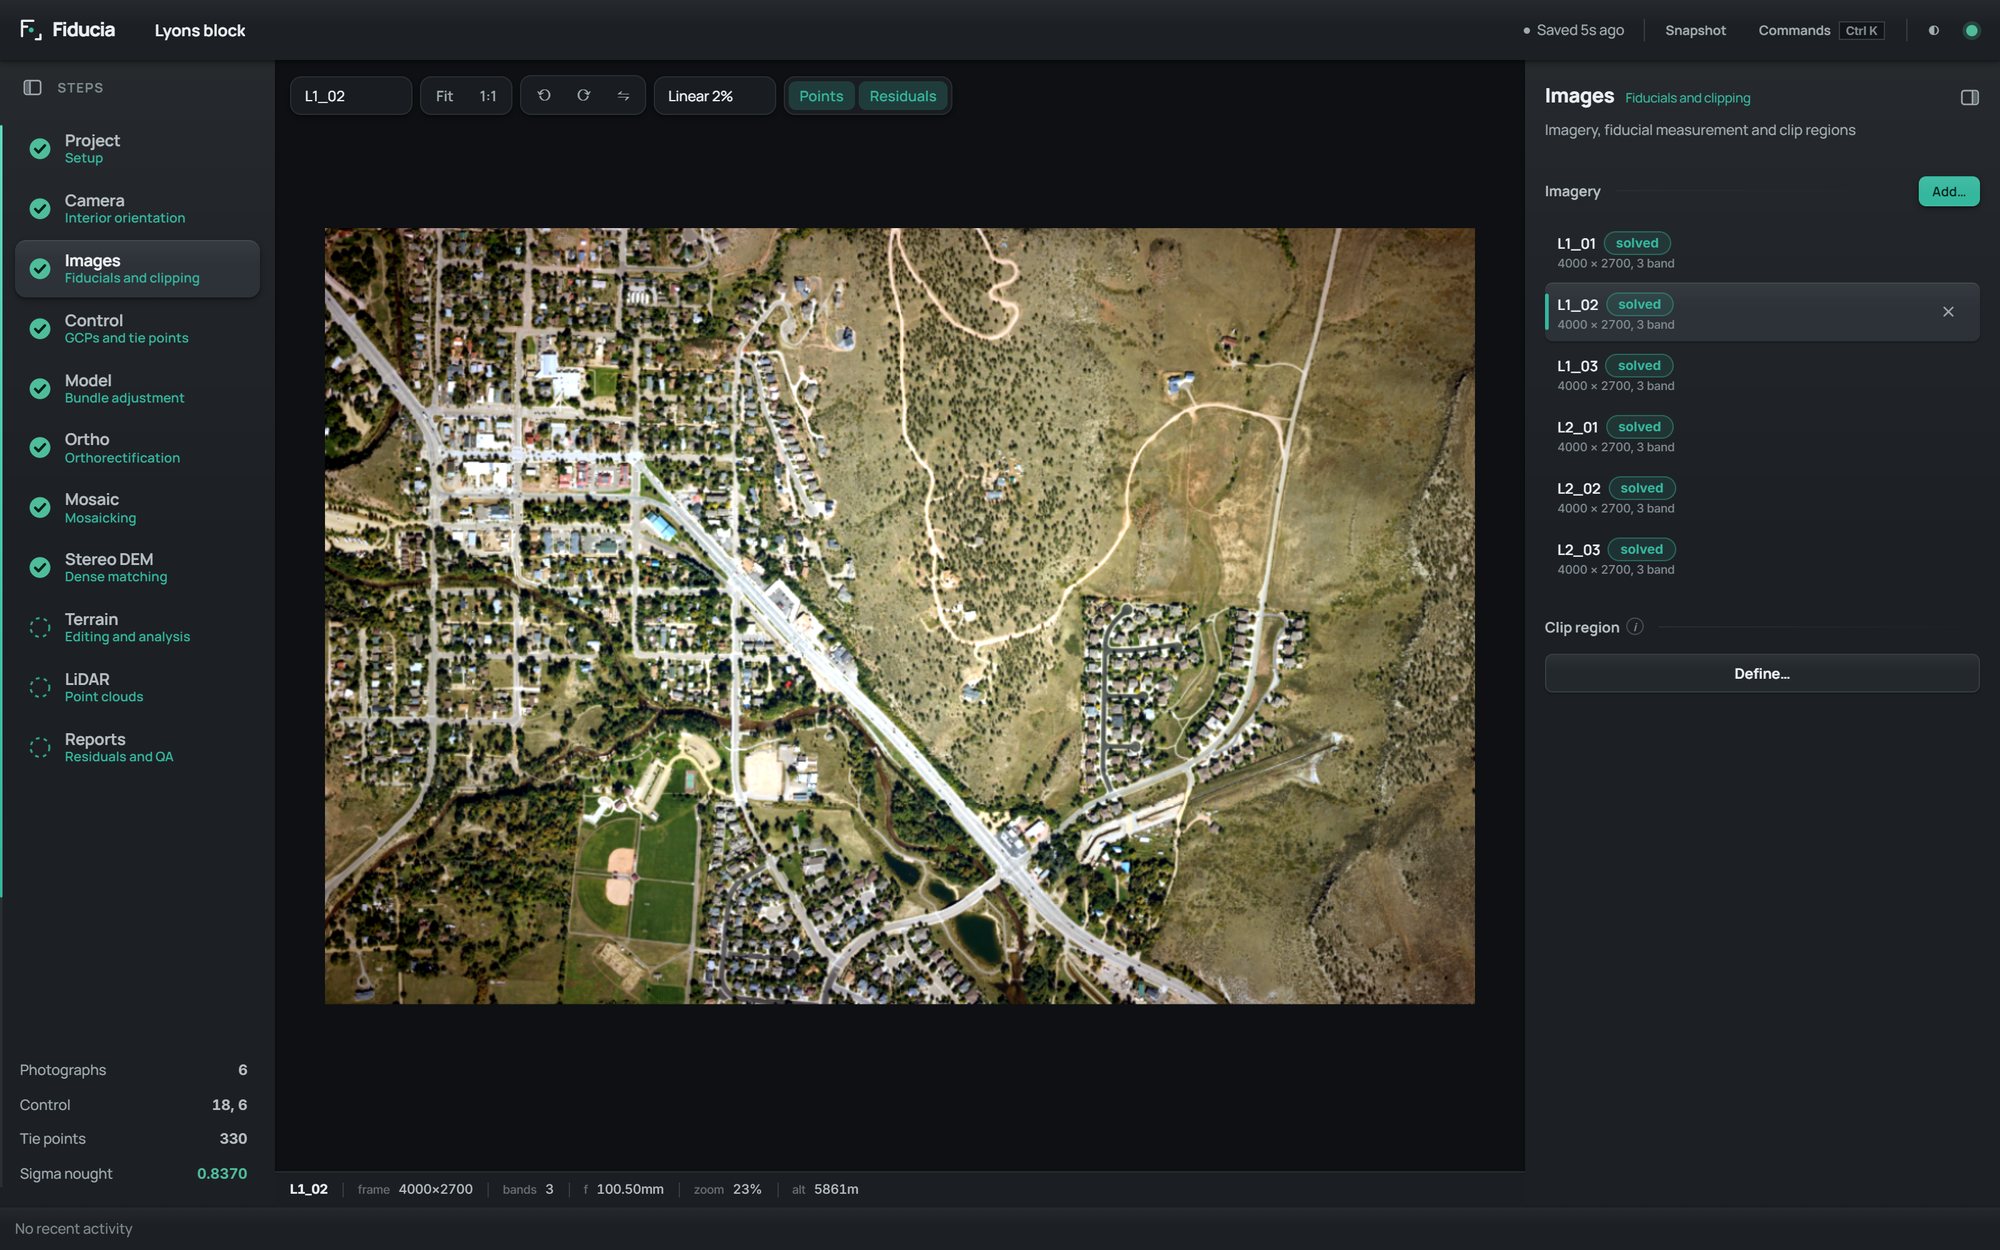This screenshot has width=2000, height=1250.
Task: Toggle Residuals overlay
Action: click(903, 96)
